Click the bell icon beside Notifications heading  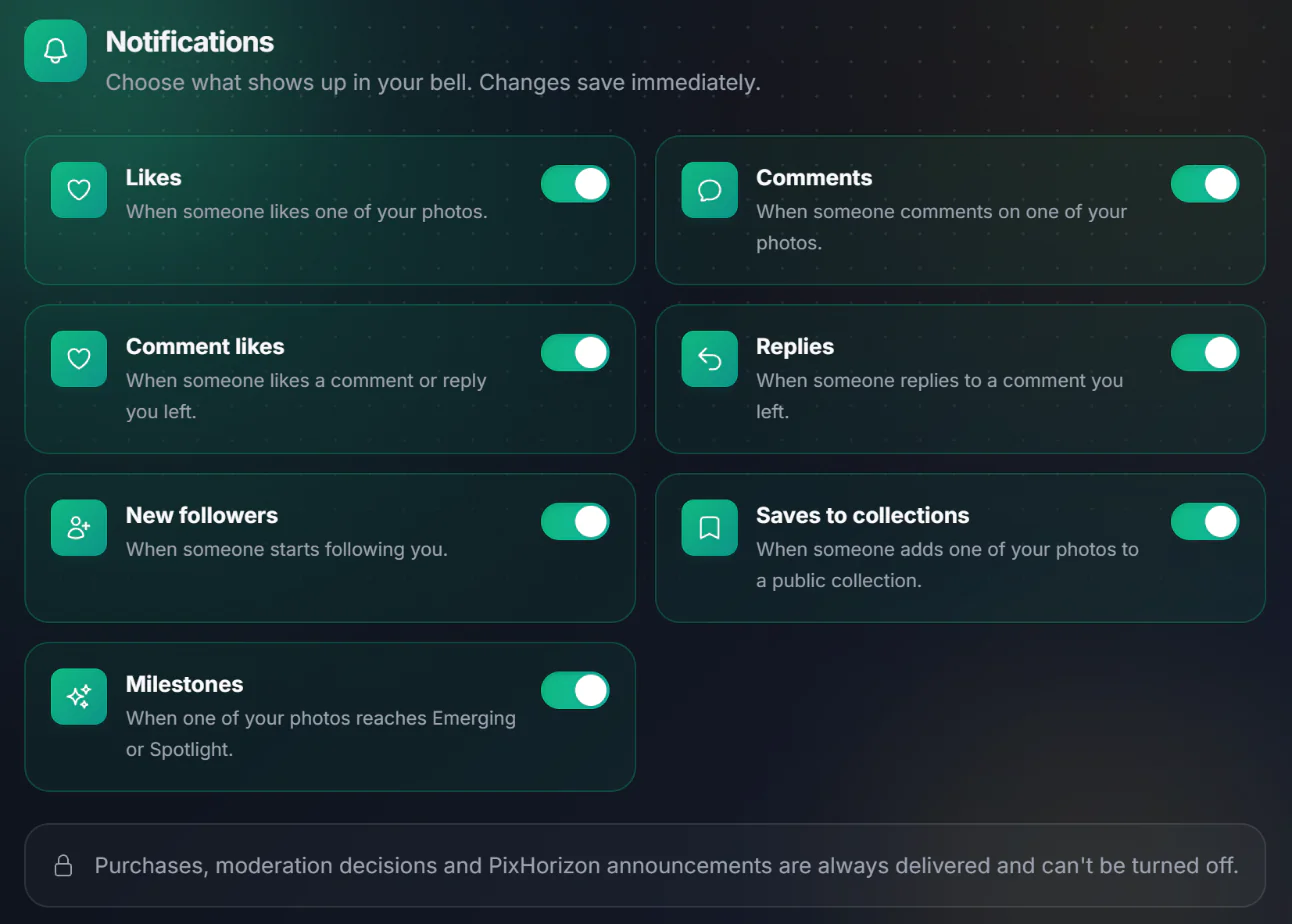click(55, 51)
